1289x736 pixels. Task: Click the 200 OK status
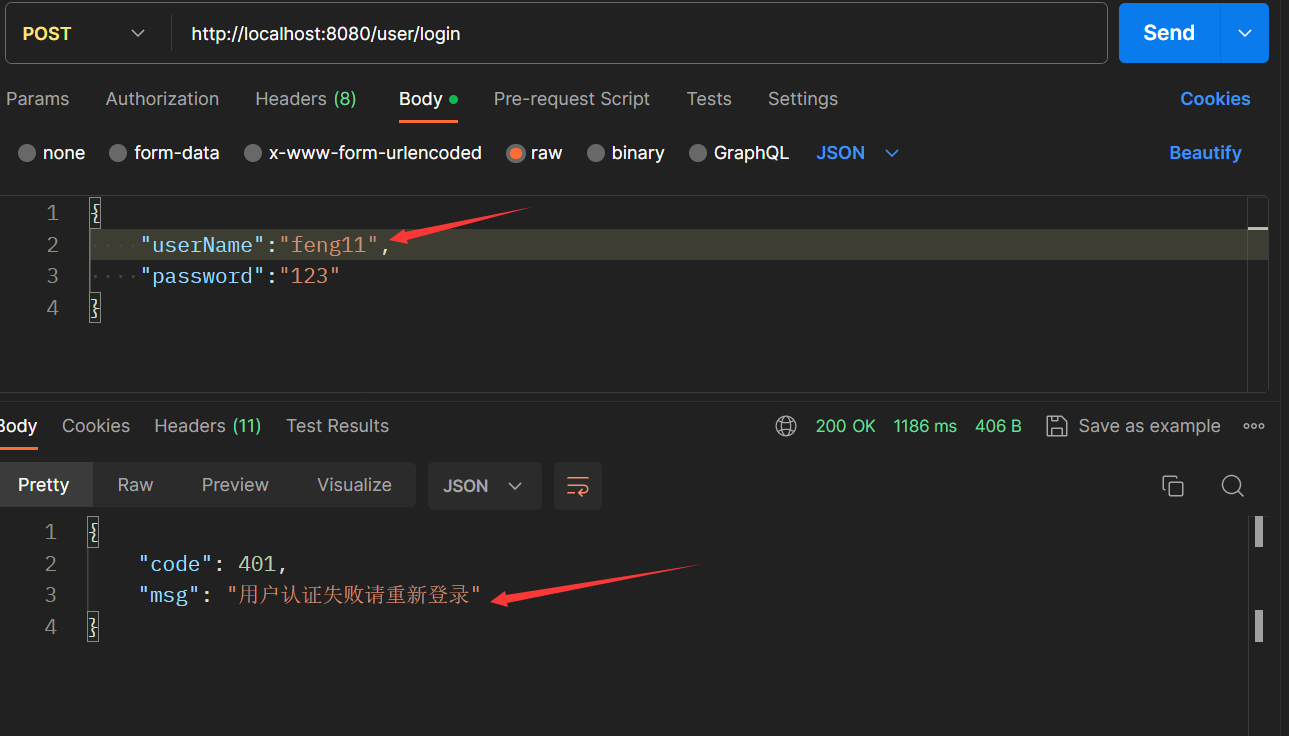click(x=845, y=426)
